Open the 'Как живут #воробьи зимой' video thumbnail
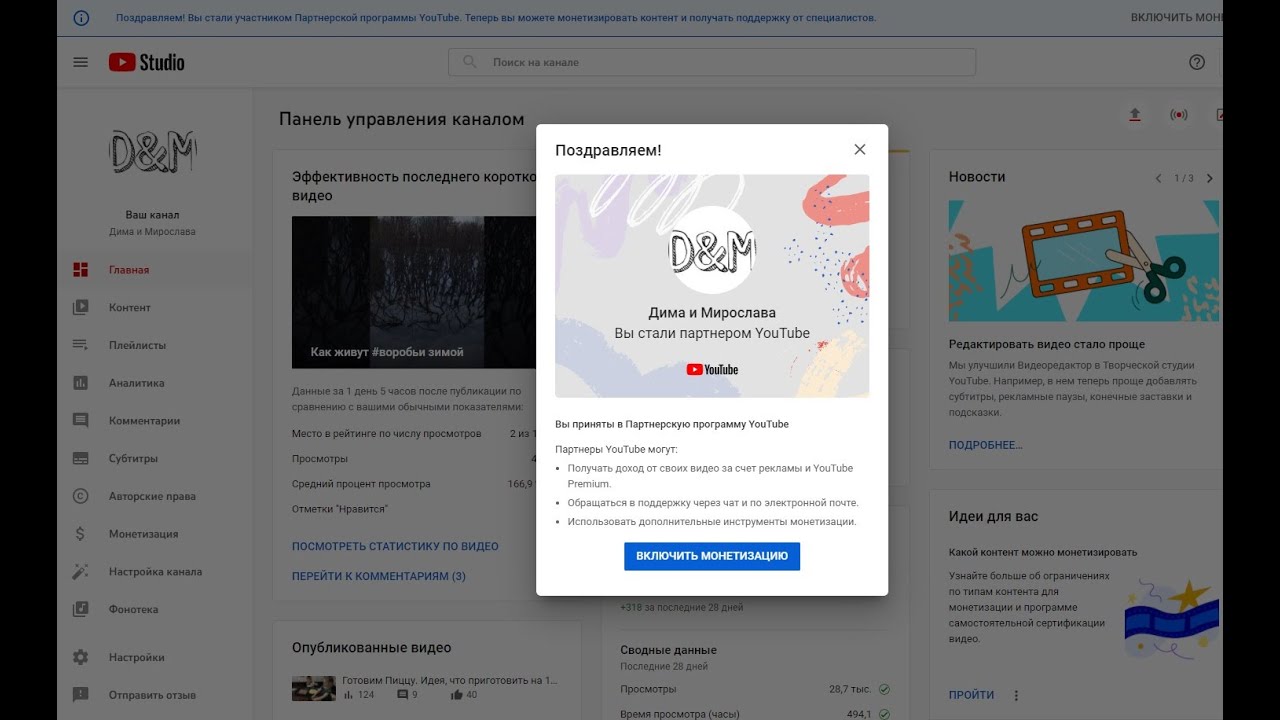 414,292
